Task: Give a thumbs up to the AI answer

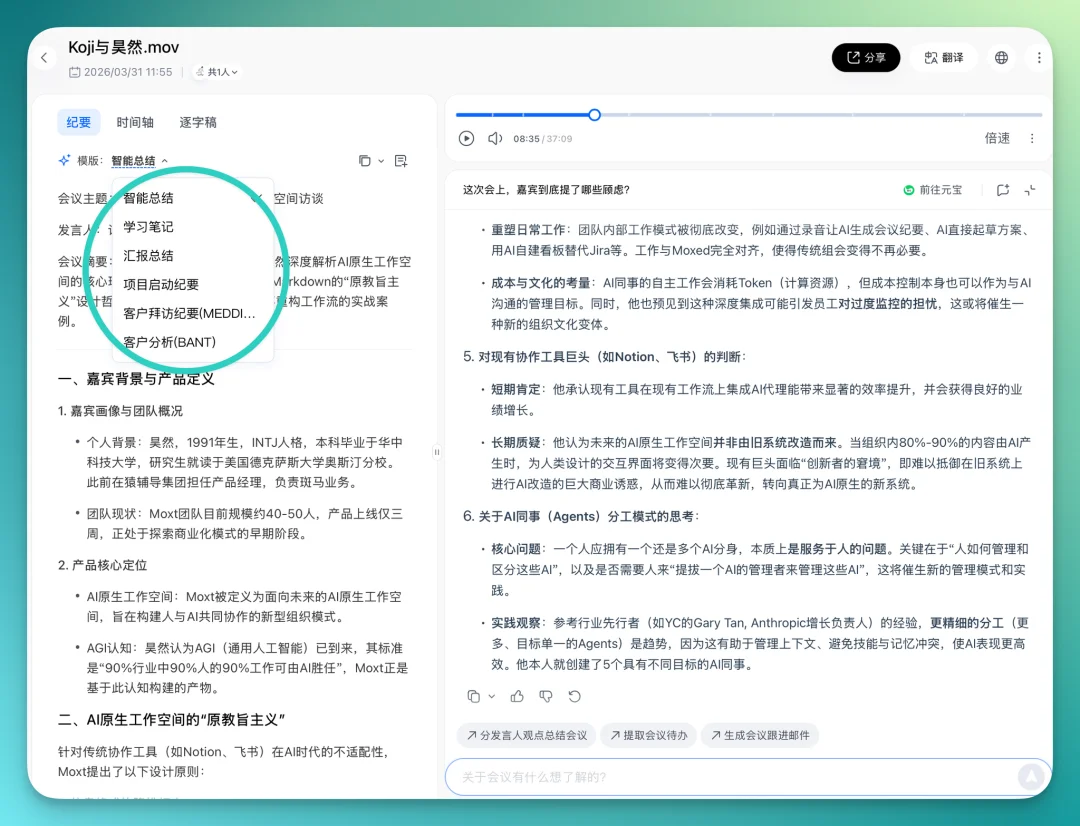Action: (x=516, y=696)
